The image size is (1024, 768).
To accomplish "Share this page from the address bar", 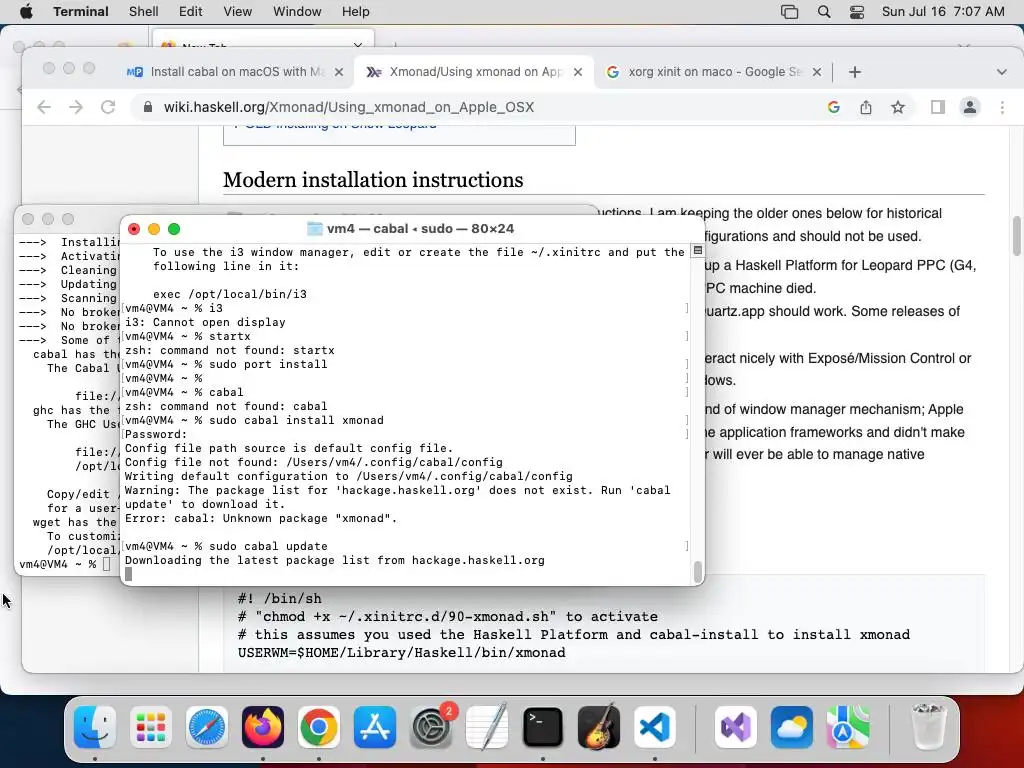I will (866, 107).
